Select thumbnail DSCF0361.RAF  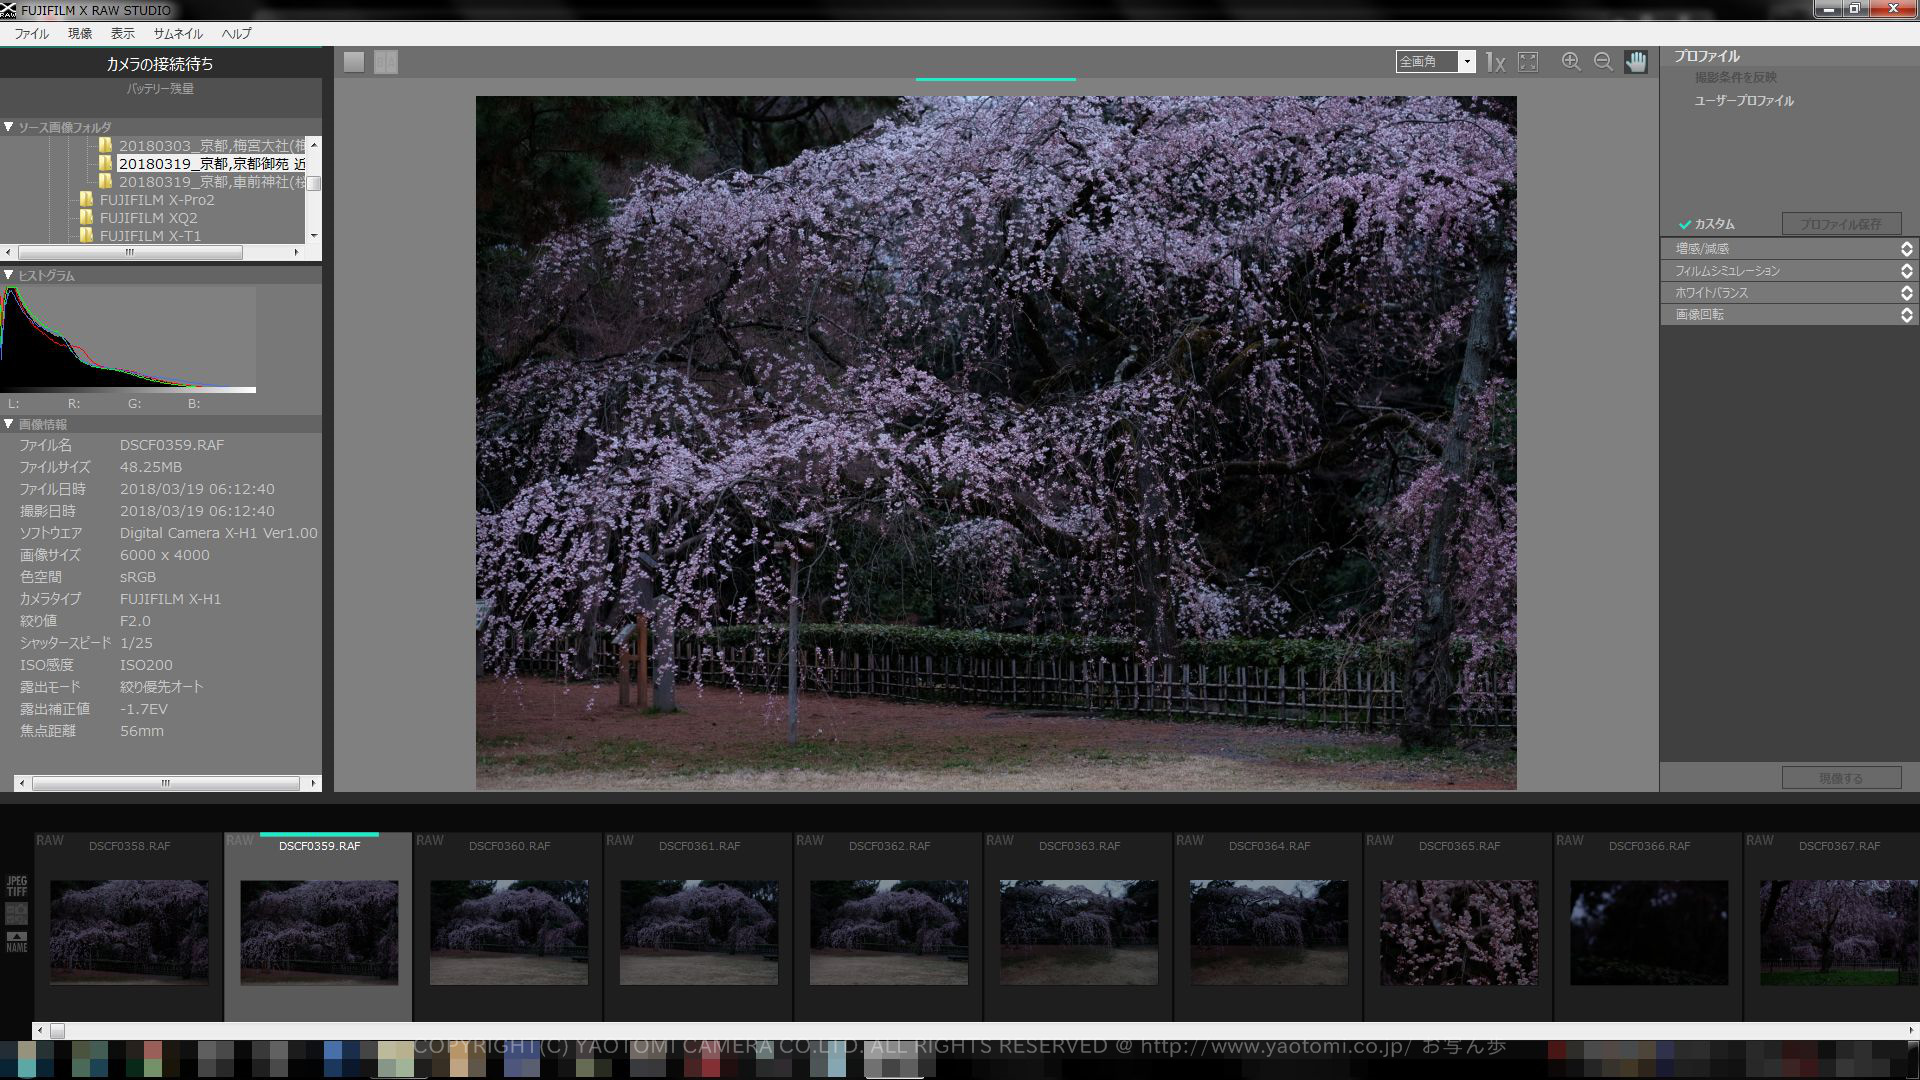[699, 926]
